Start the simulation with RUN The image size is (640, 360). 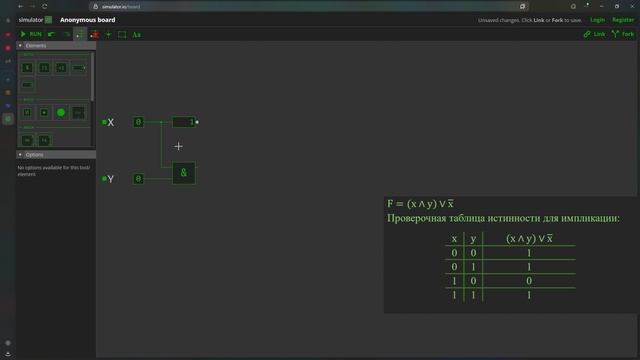31,34
